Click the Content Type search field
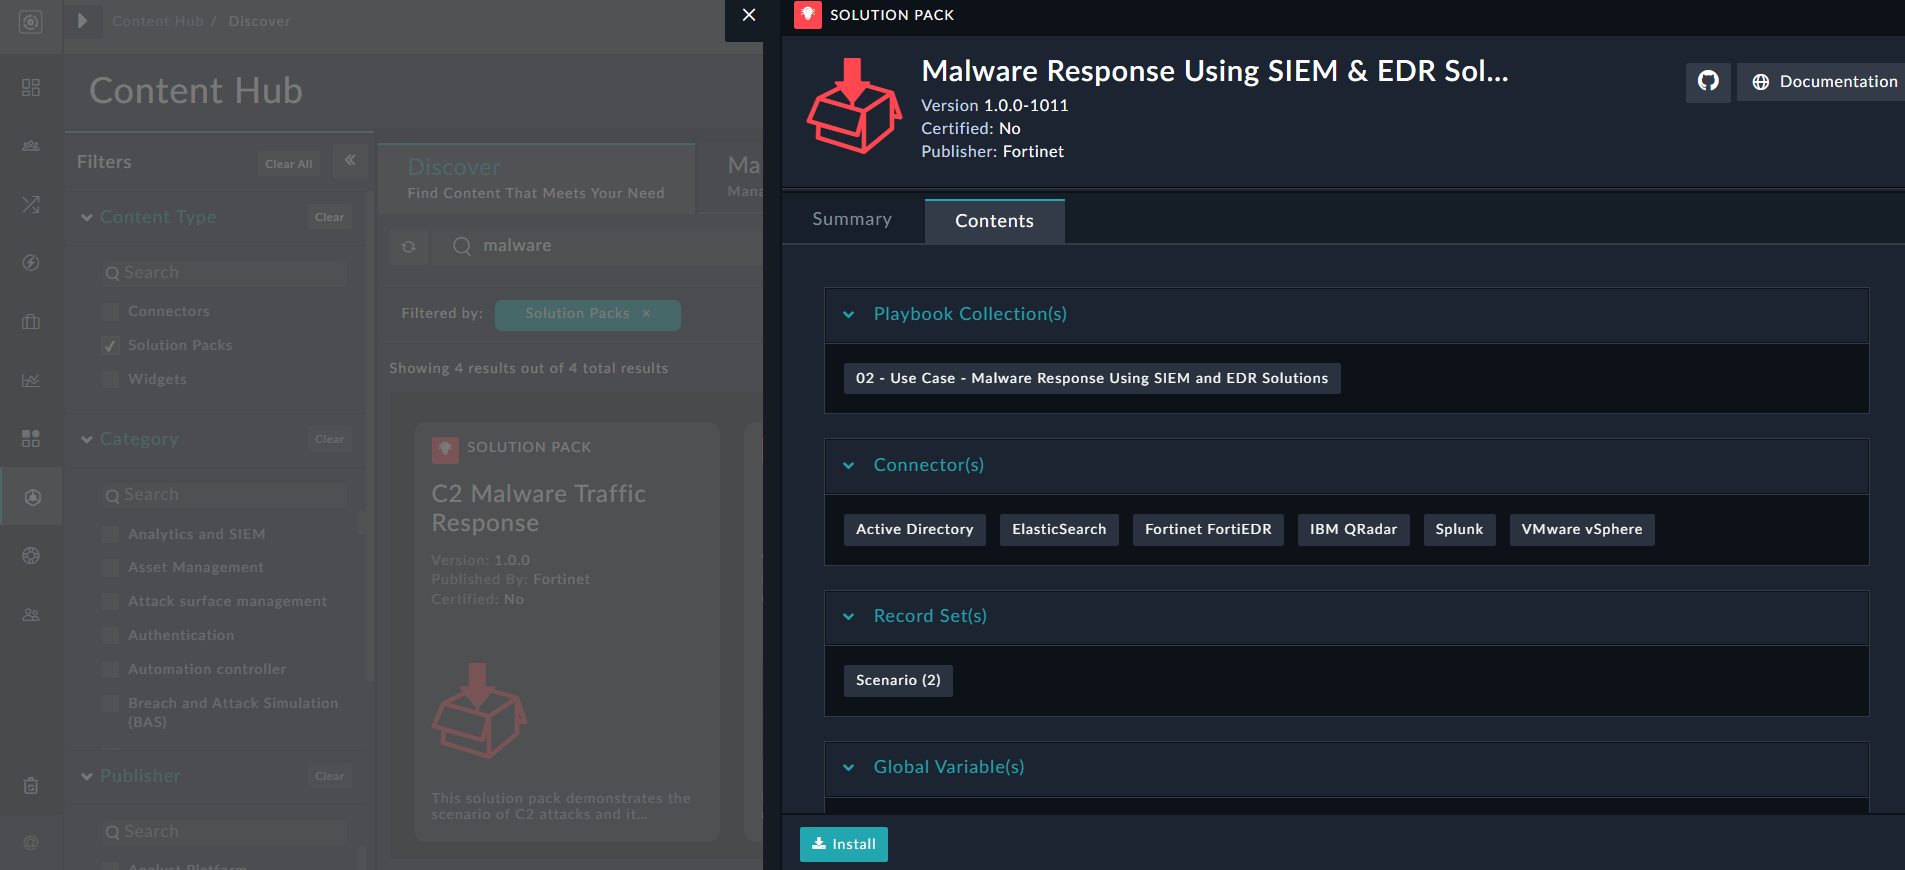The width and height of the screenshot is (1905, 870). click(225, 273)
